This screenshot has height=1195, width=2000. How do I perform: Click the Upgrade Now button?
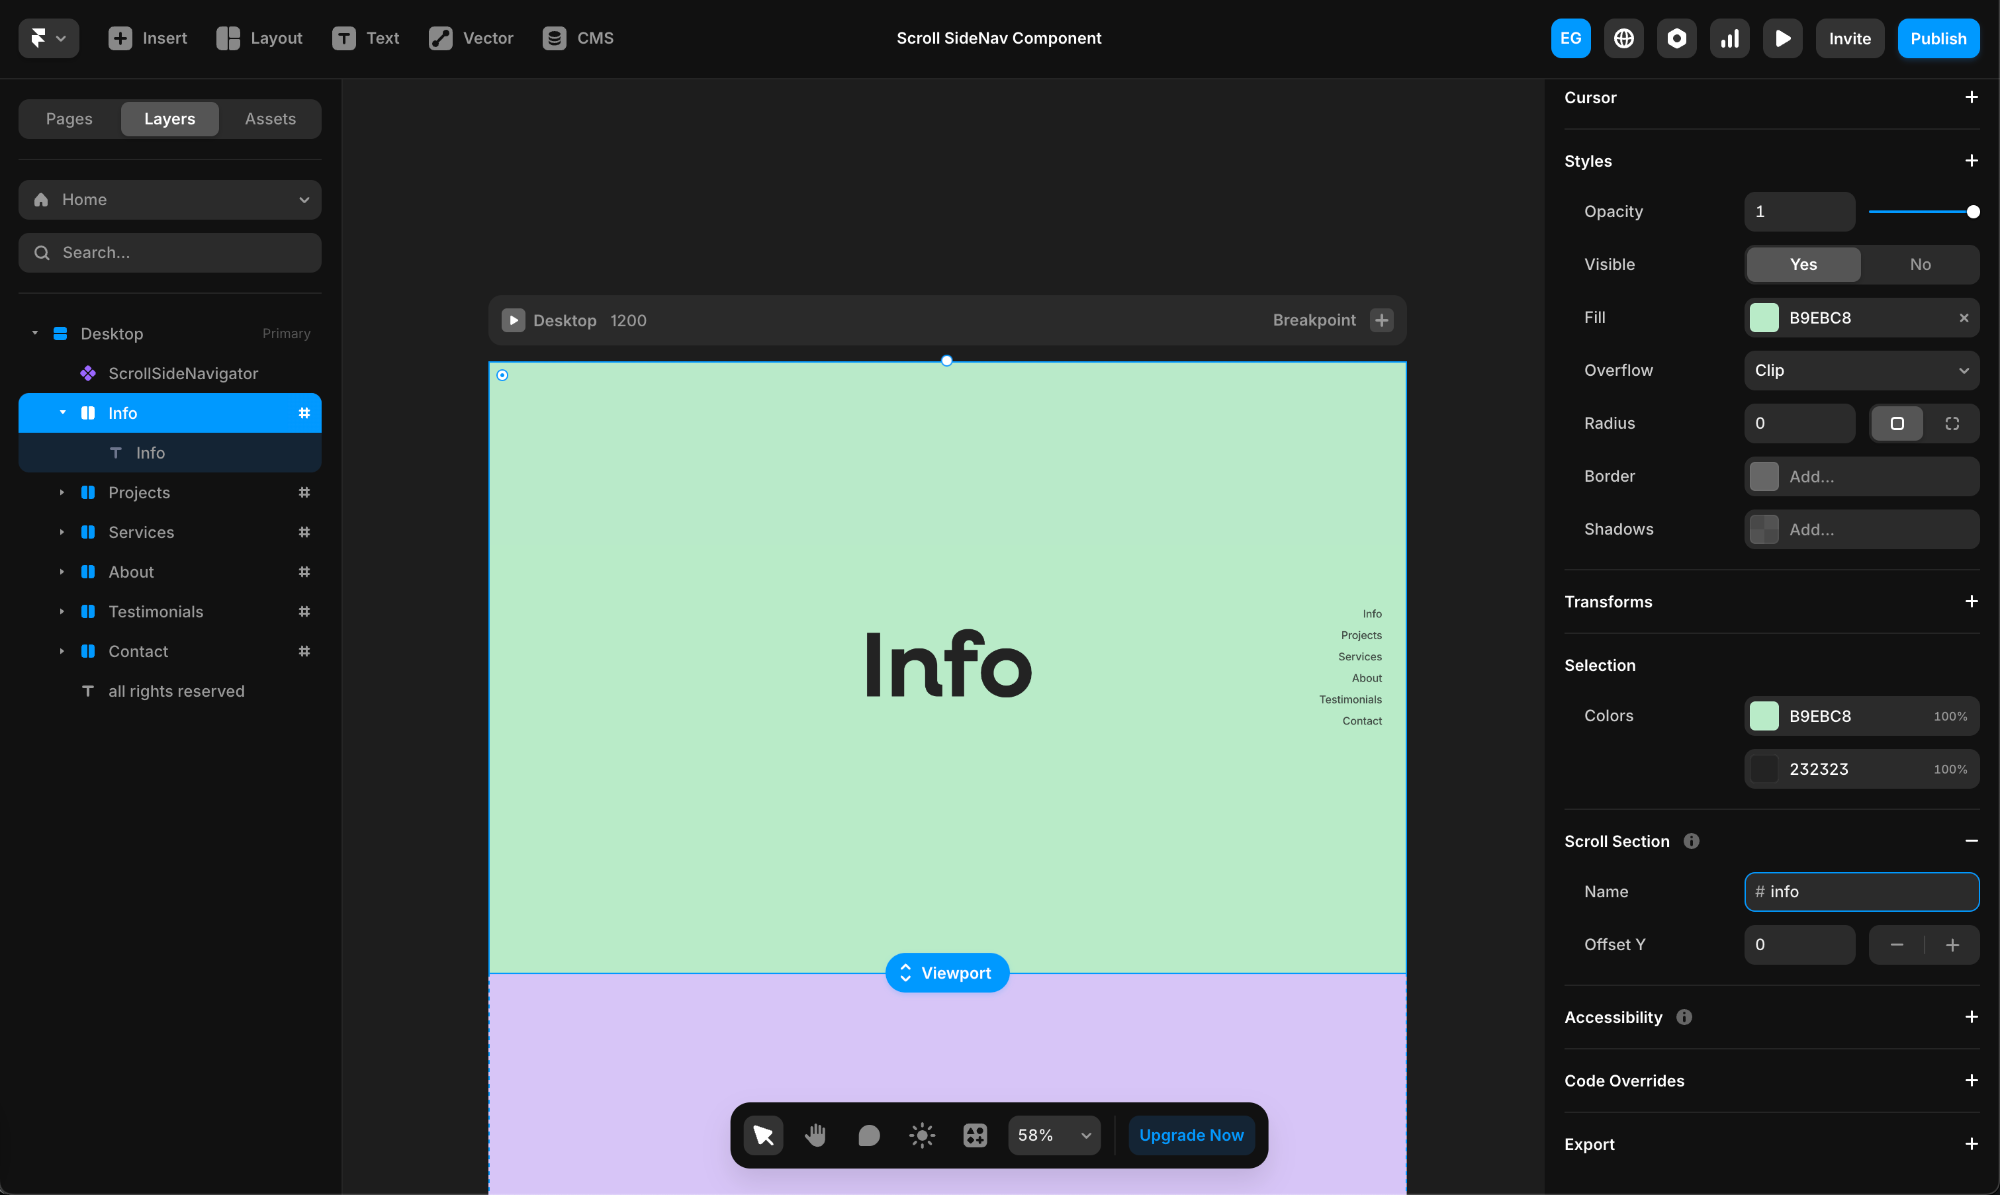click(1191, 1135)
